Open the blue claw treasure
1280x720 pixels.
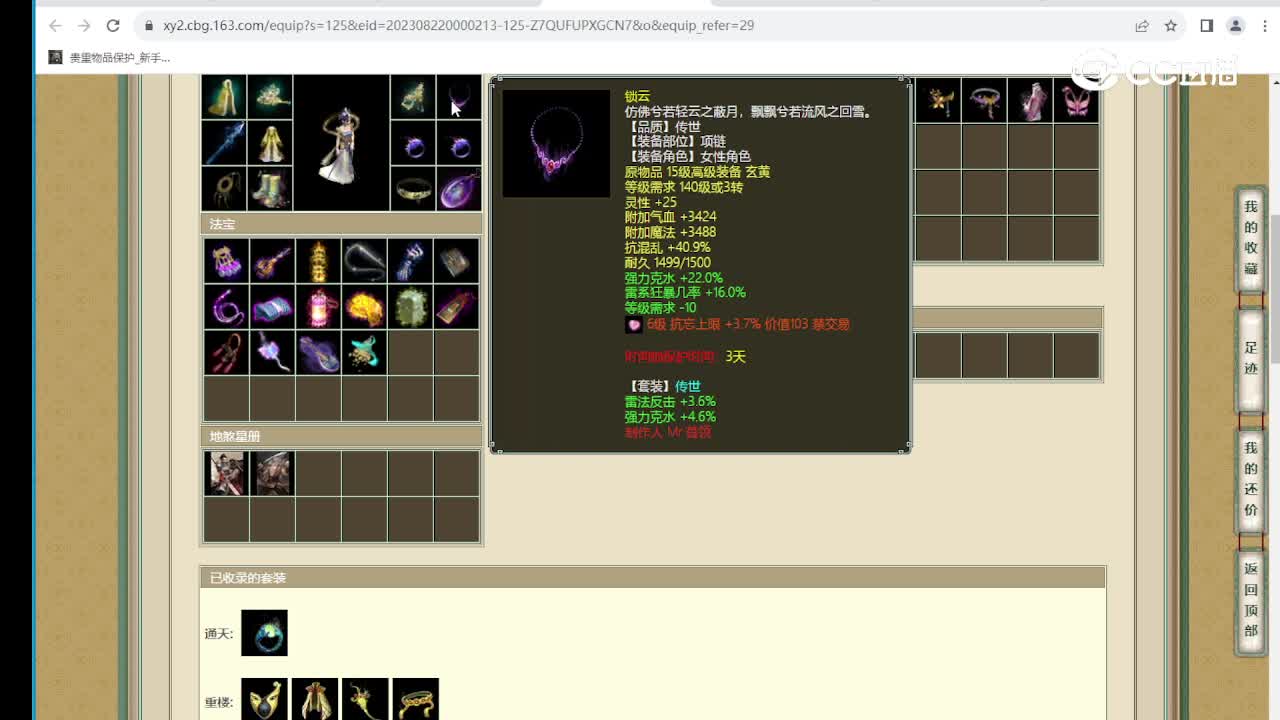click(x=410, y=261)
